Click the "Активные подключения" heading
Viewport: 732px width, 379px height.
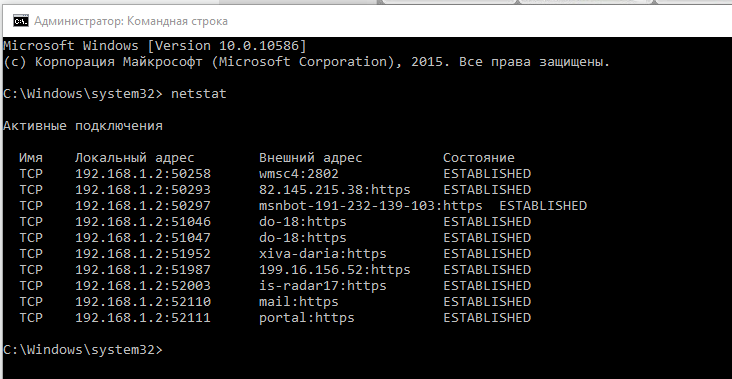[x=83, y=126]
